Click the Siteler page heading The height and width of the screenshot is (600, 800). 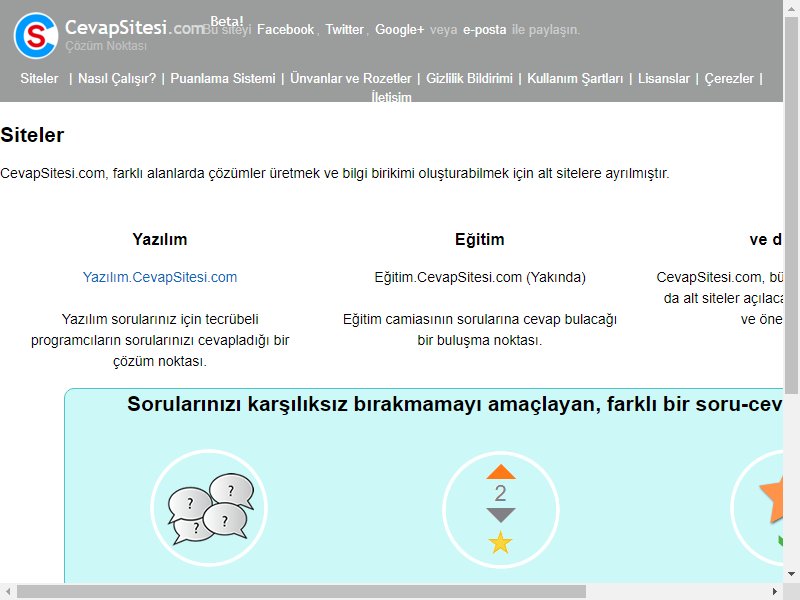(32, 135)
